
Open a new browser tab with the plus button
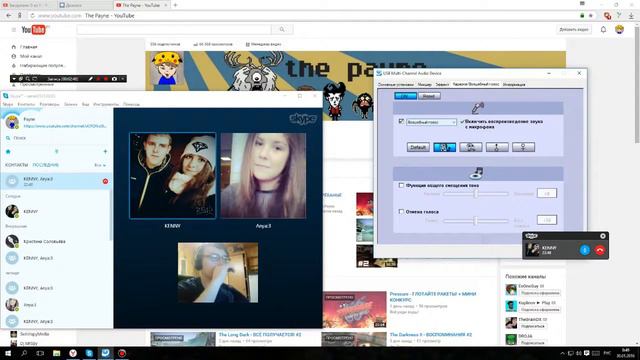(176, 5)
